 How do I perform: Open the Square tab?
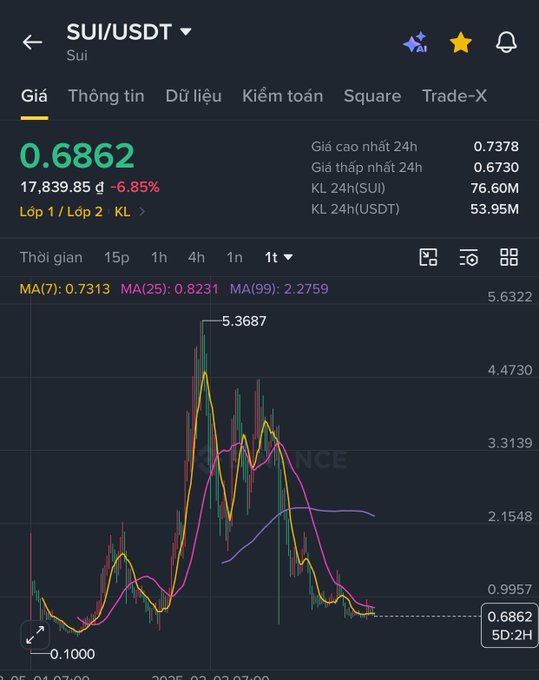click(372, 96)
